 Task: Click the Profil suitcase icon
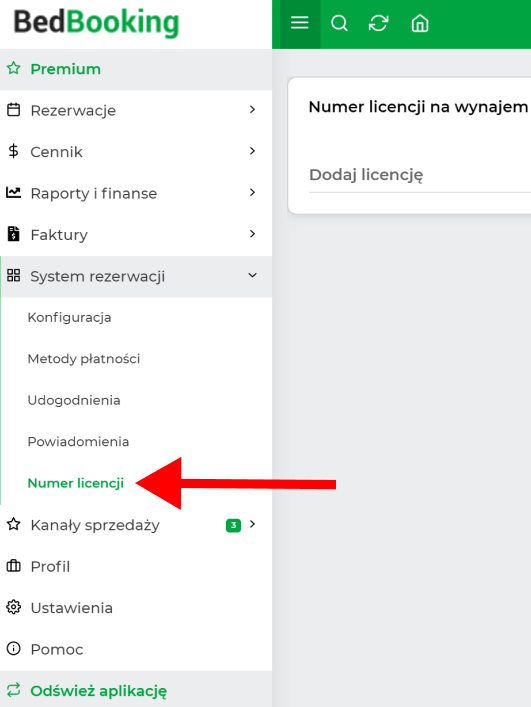[x=14, y=565]
